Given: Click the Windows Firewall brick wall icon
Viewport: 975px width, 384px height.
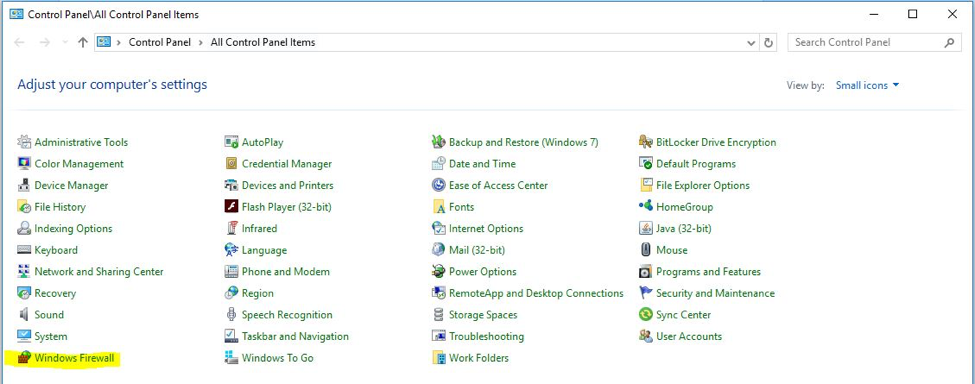Looking at the screenshot, I should pos(24,358).
